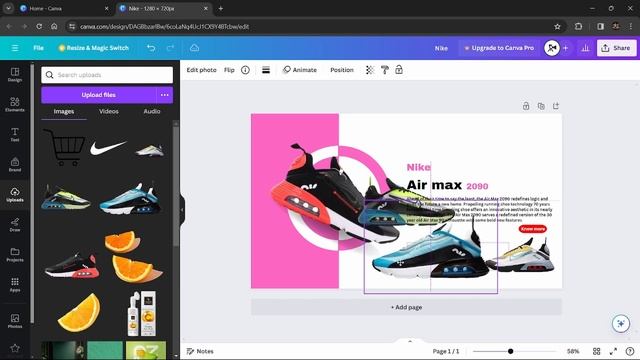Open the Position panel
The height and width of the screenshot is (360, 640).
click(342, 70)
